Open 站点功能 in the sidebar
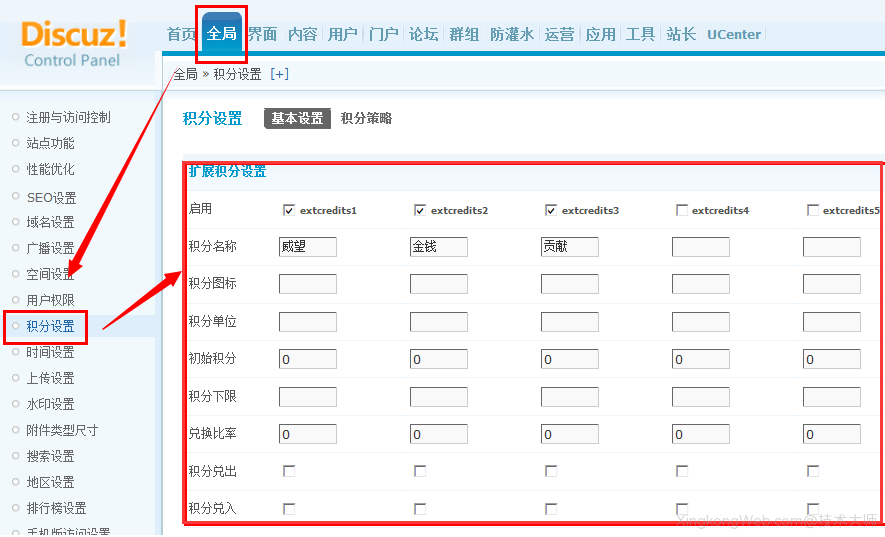885x537 pixels. click(x=50, y=143)
